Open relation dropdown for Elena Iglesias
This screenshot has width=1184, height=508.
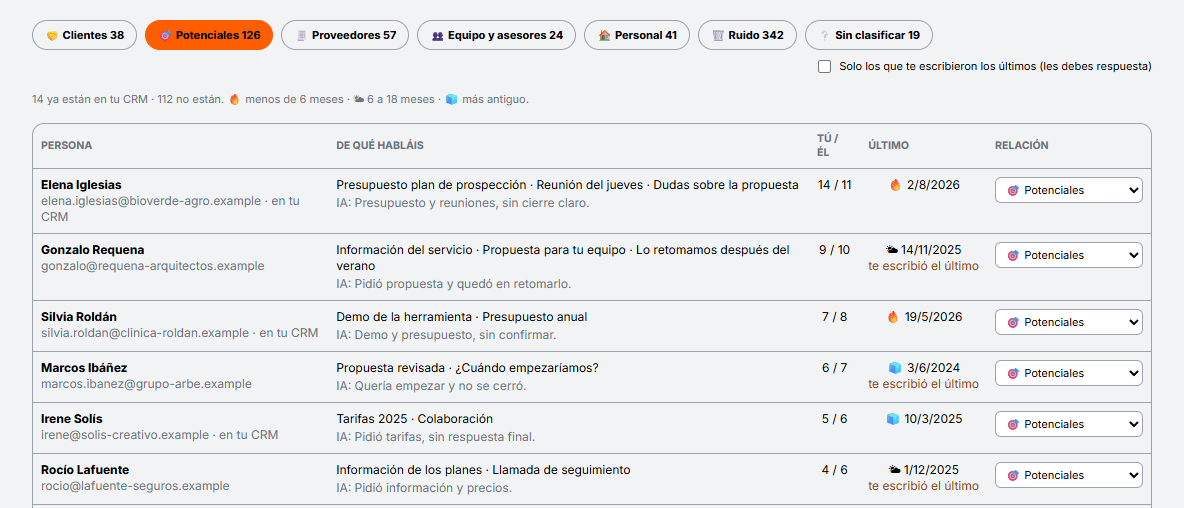tap(1068, 190)
